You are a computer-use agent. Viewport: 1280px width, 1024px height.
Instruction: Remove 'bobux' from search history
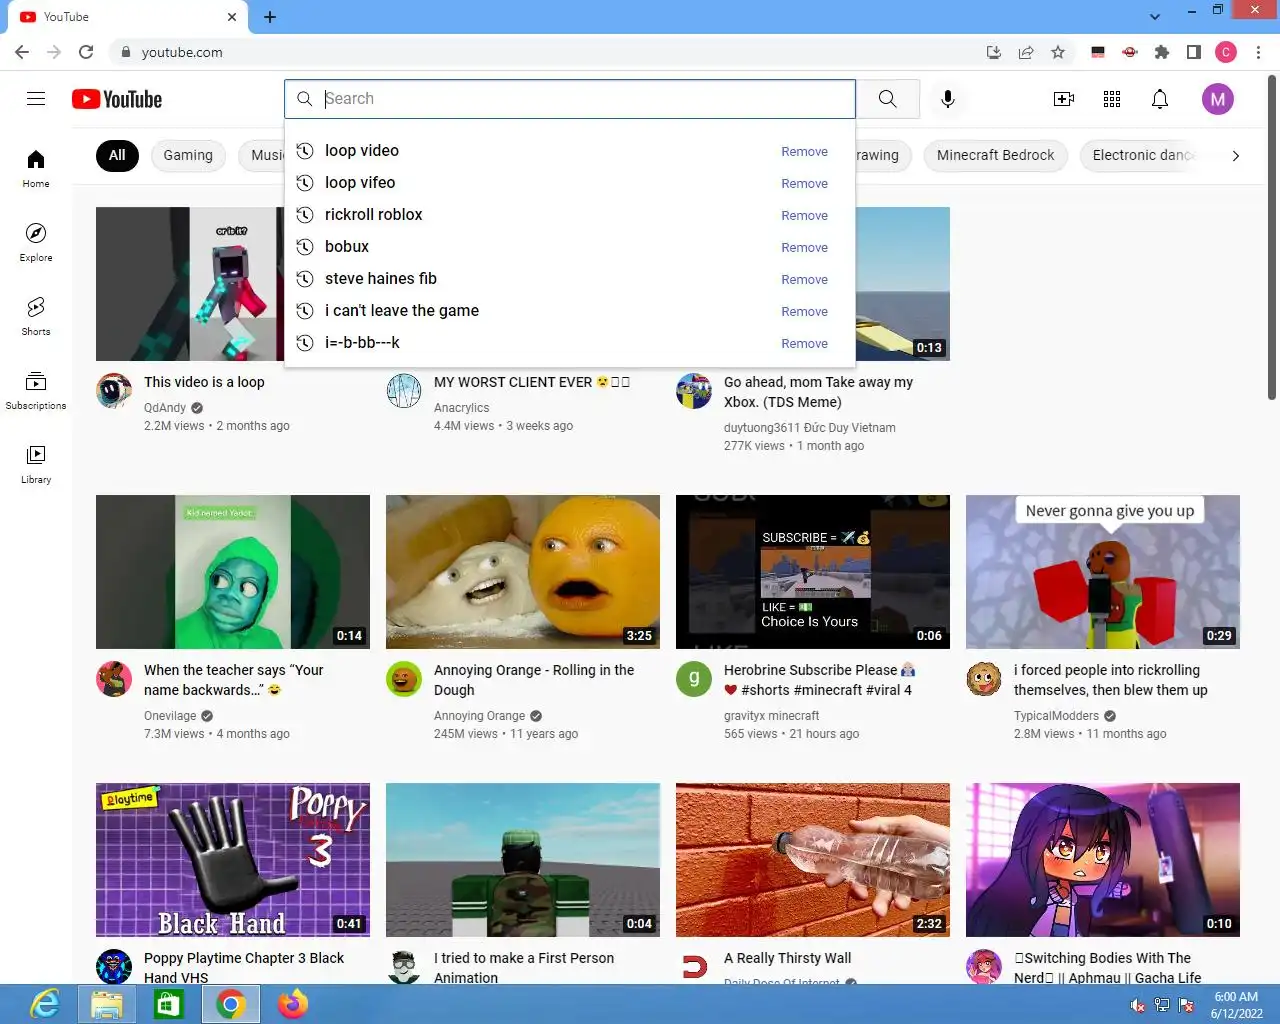pyautogui.click(x=804, y=248)
